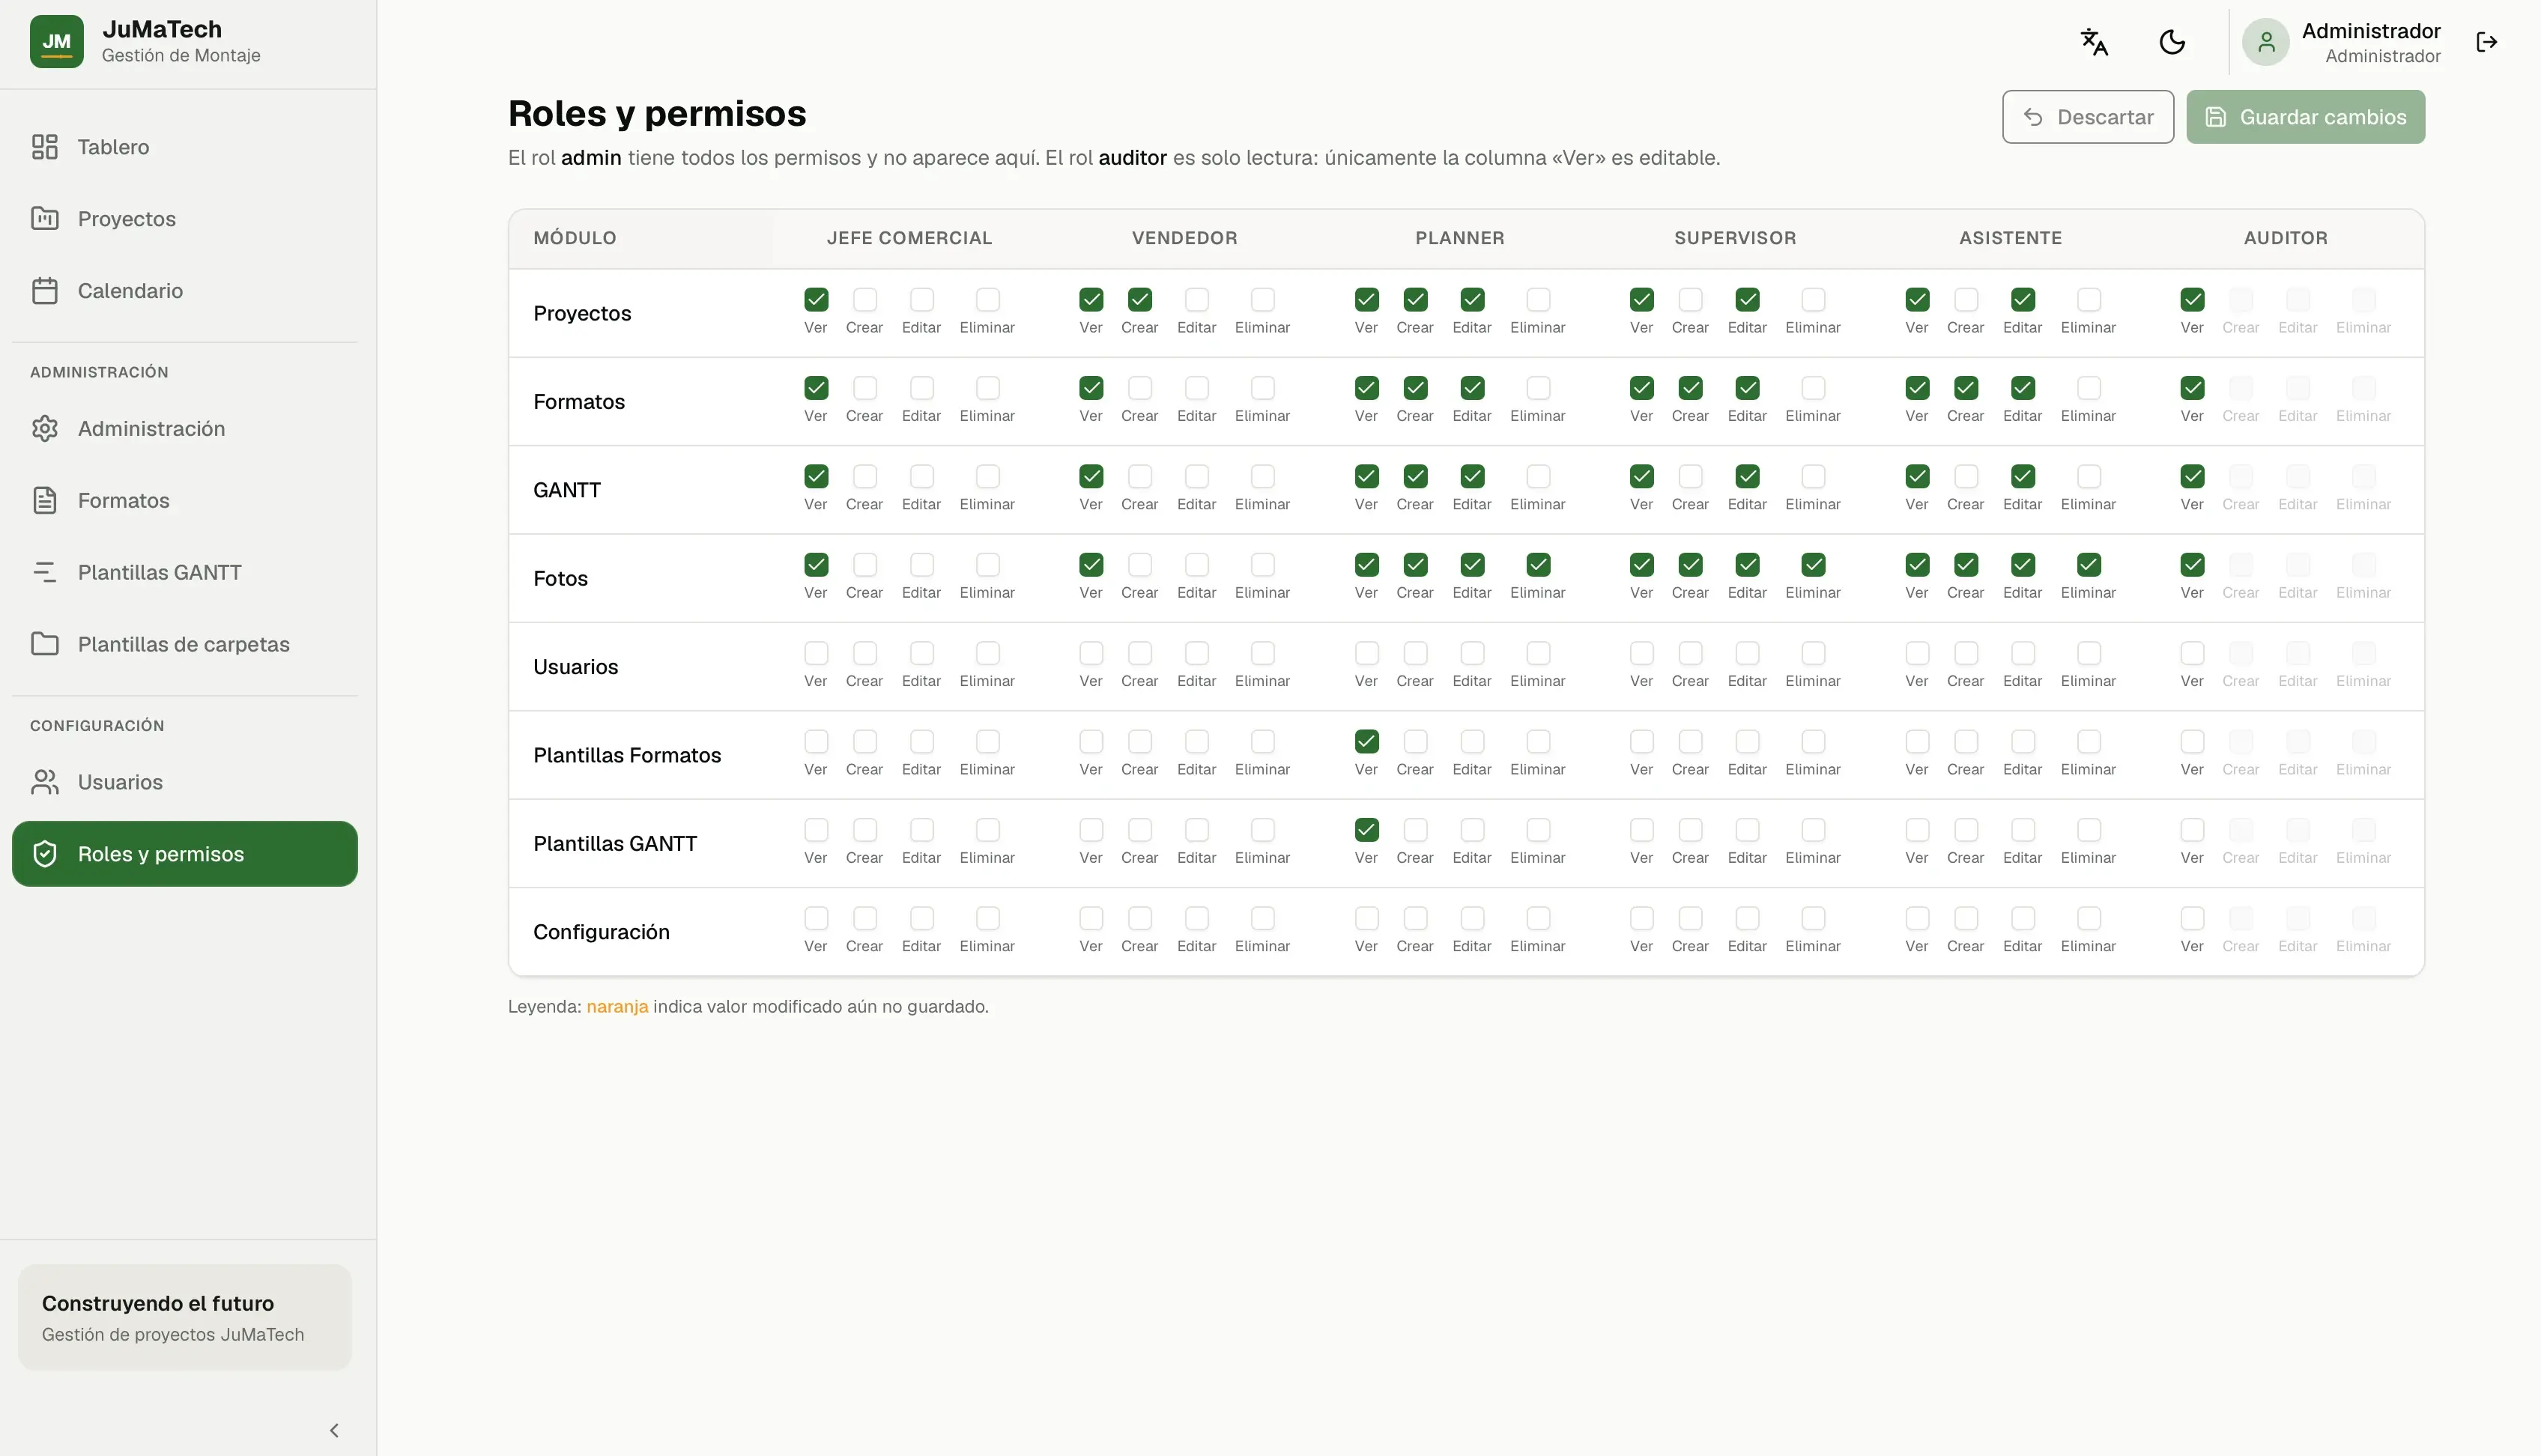Click the Construyendo el futuro card
This screenshot has height=1456, width=2541.
point(185,1317)
